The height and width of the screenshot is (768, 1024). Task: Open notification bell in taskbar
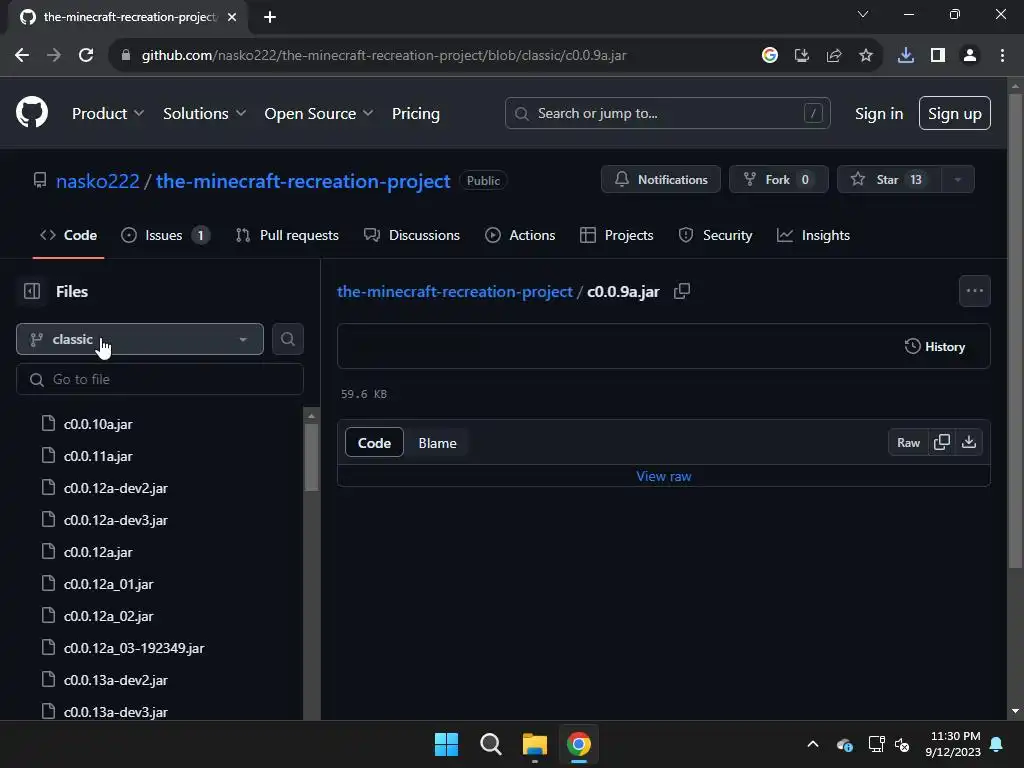coord(997,744)
